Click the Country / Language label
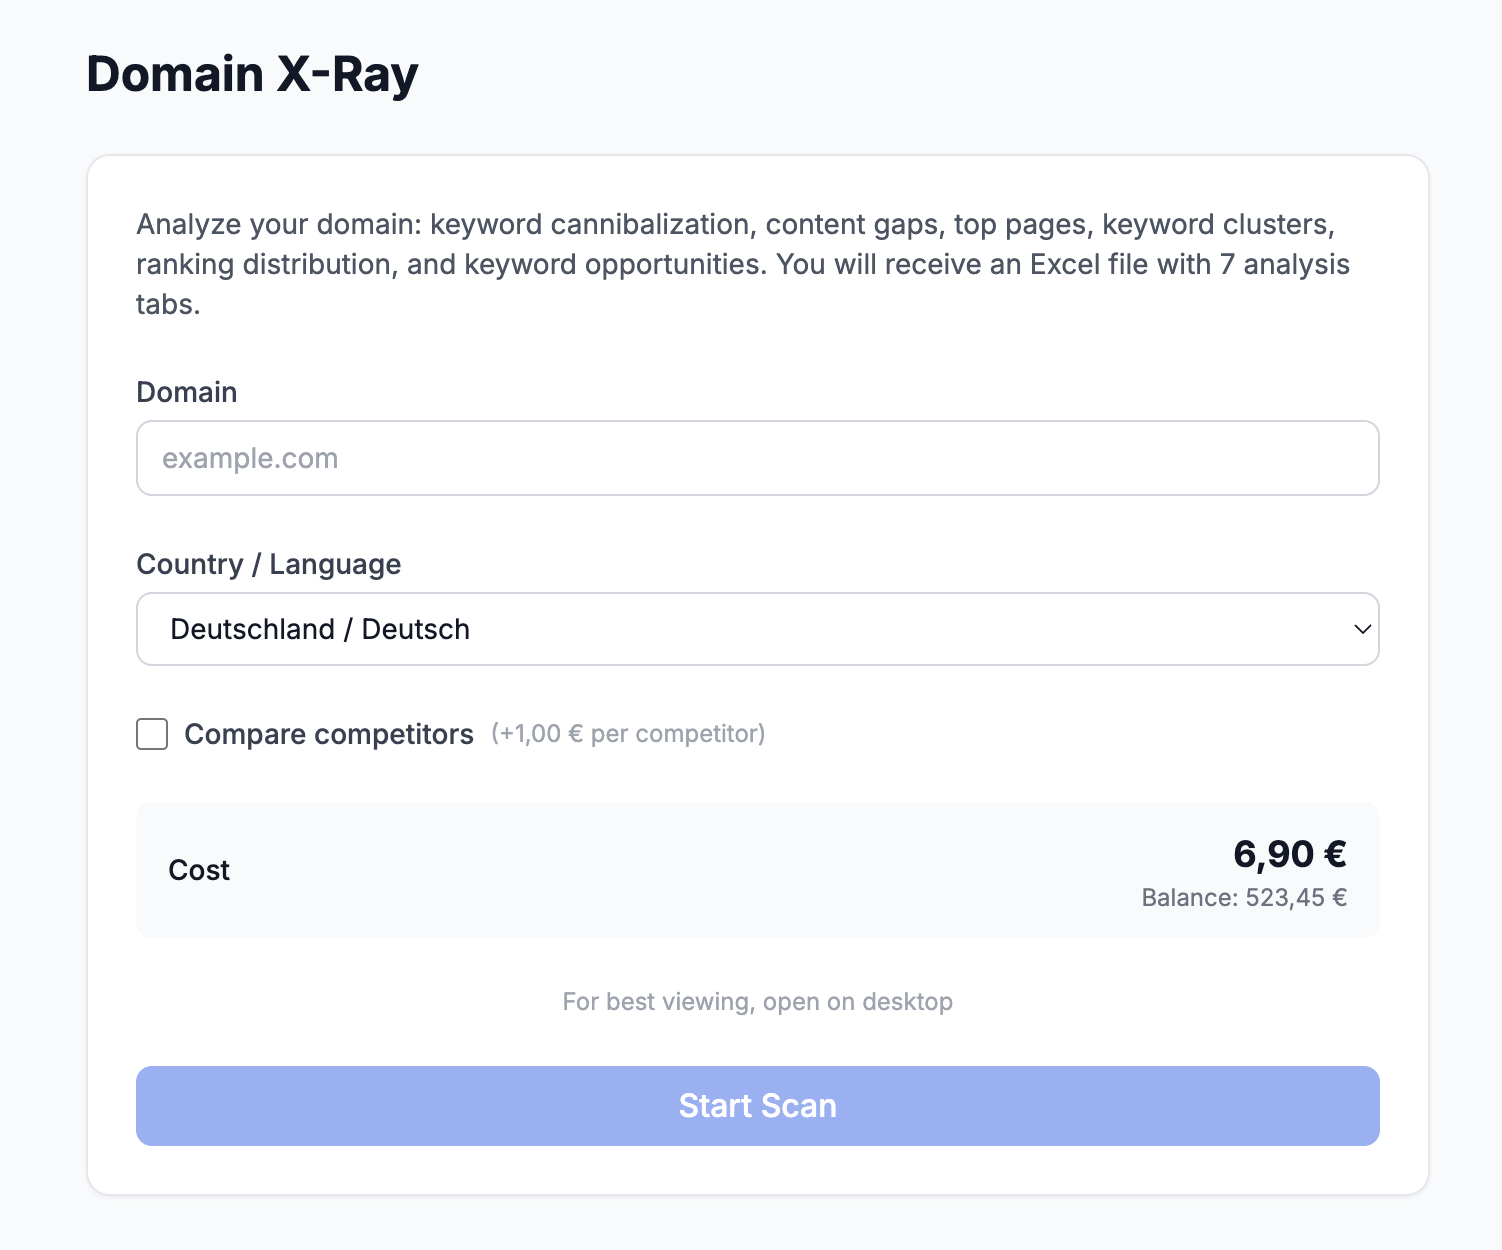 (x=268, y=564)
